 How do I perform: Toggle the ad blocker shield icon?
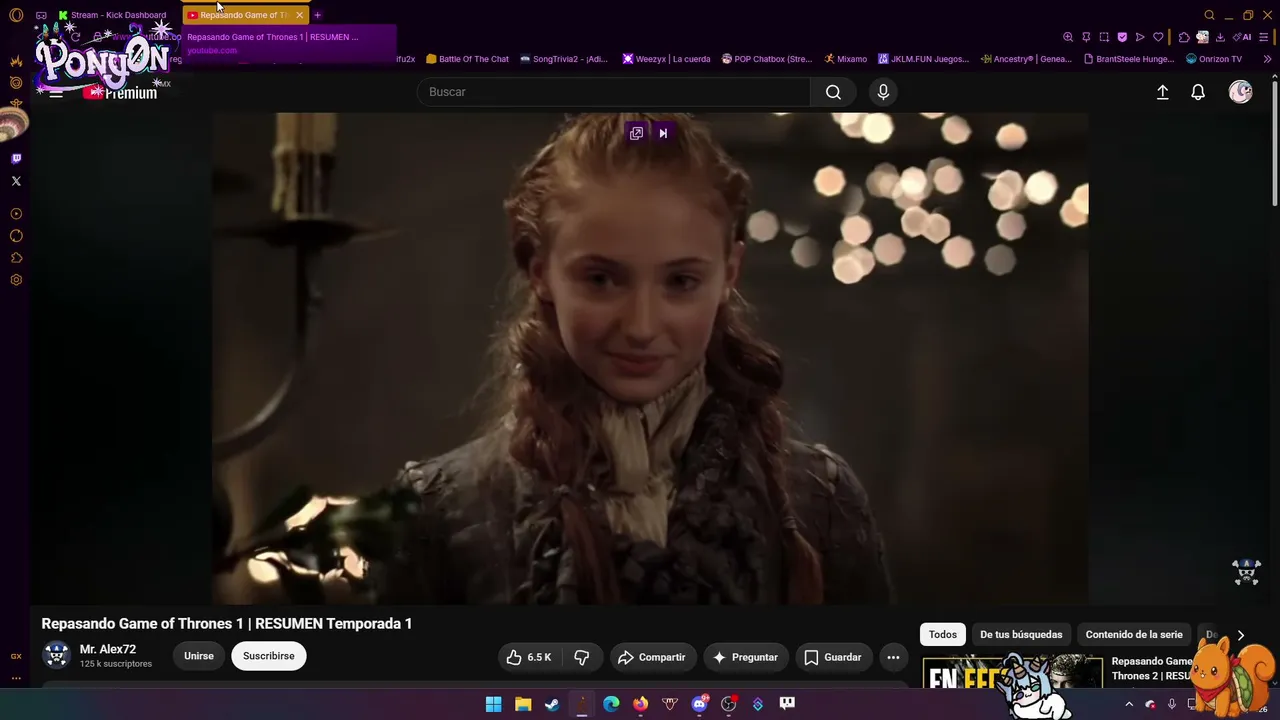pyautogui.click(x=1122, y=37)
